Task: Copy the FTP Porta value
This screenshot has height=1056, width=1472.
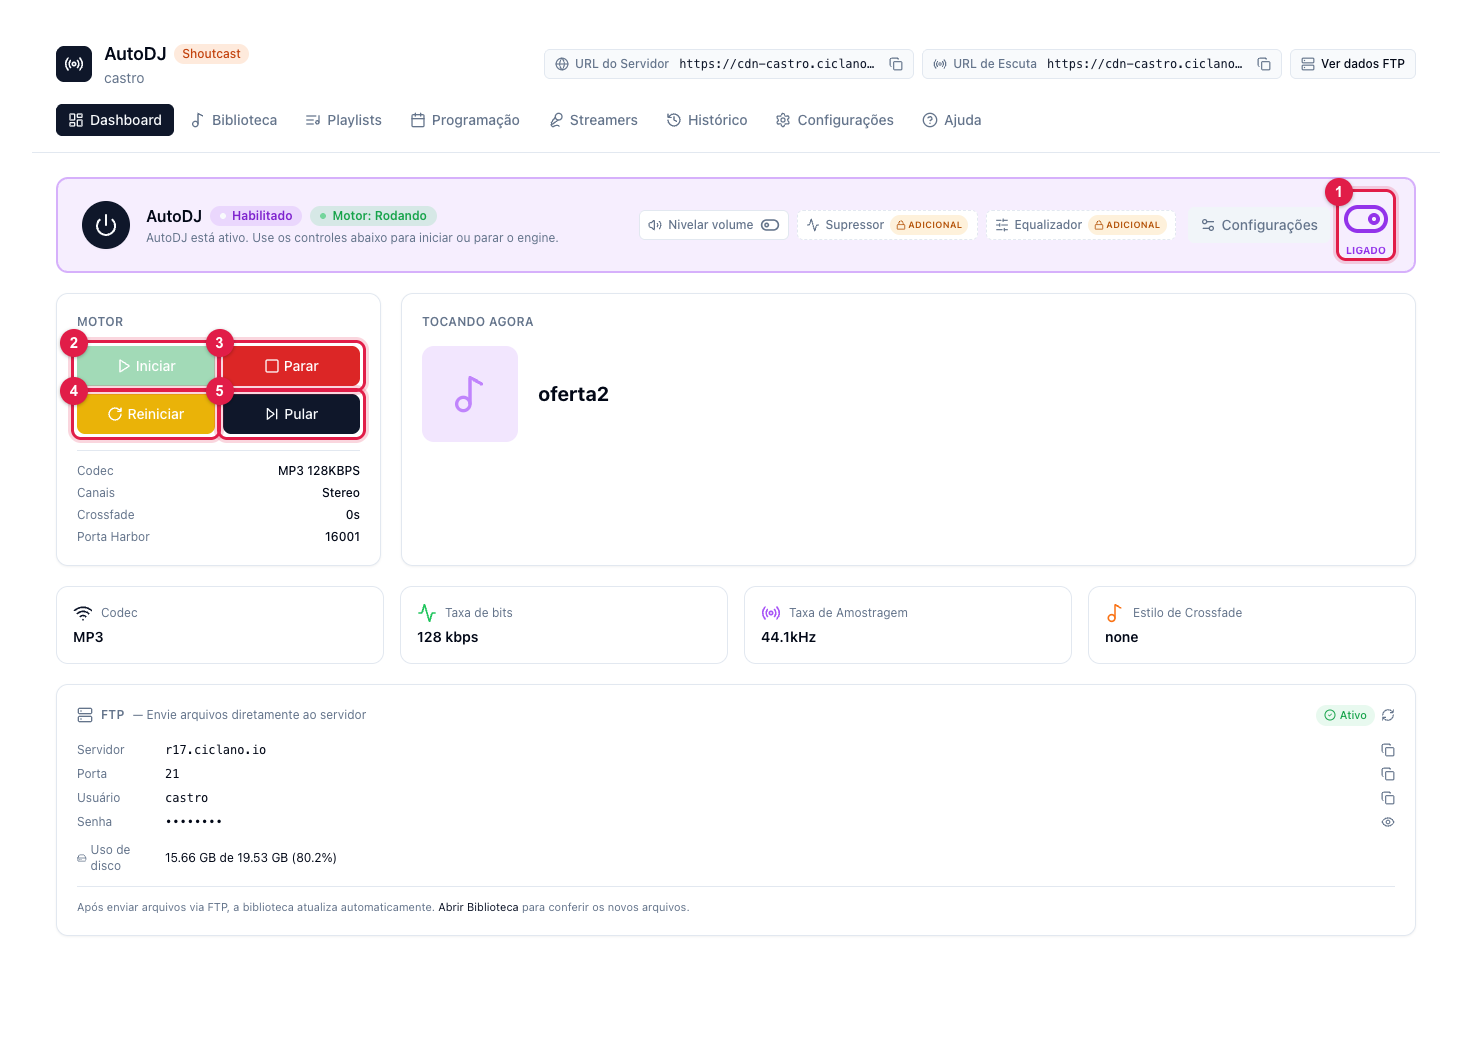Action: pos(1388,774)
